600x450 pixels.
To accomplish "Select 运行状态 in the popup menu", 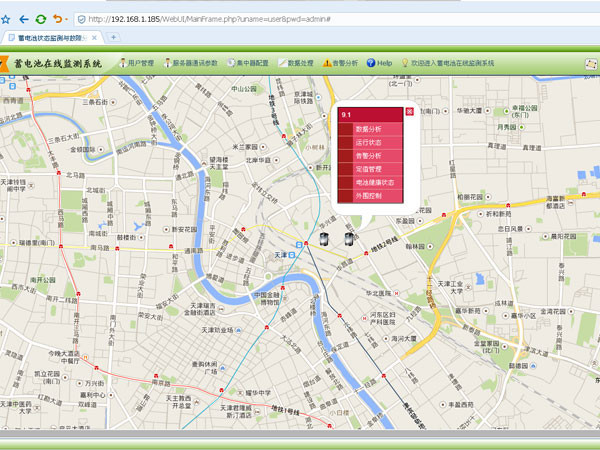I will 368,143.
